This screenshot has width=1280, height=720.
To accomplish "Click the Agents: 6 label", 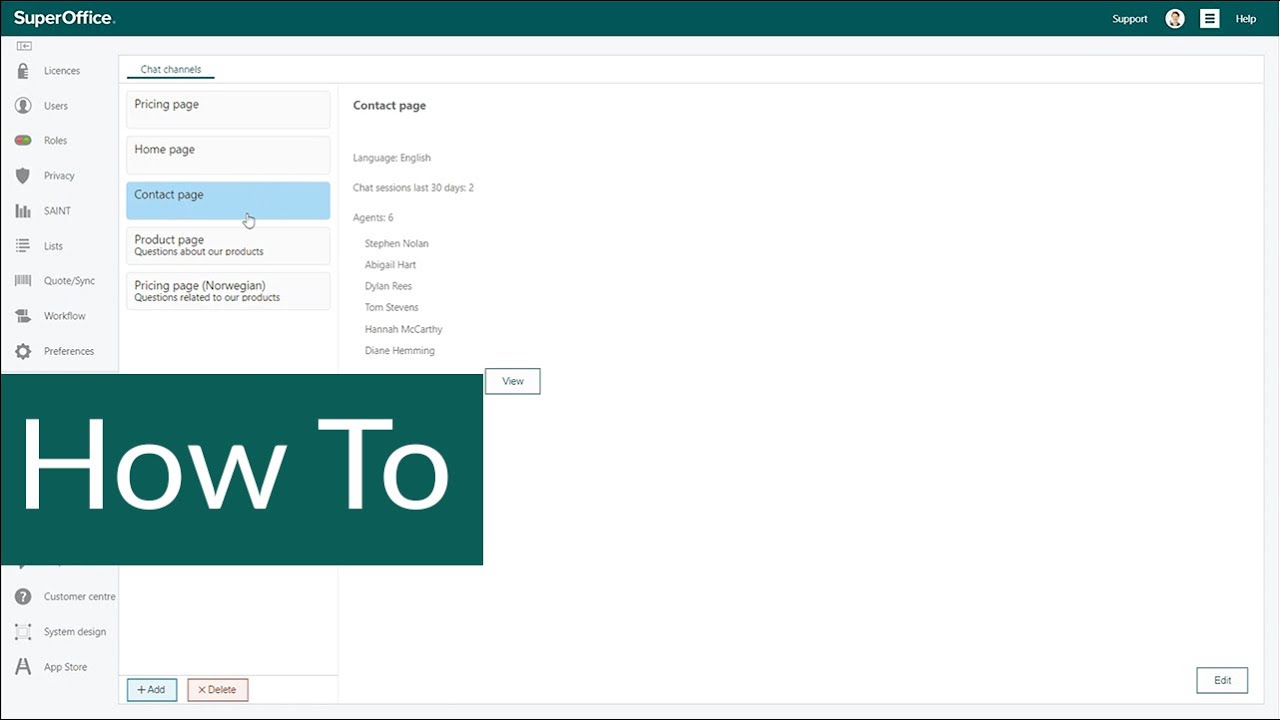I will point(373,218).
